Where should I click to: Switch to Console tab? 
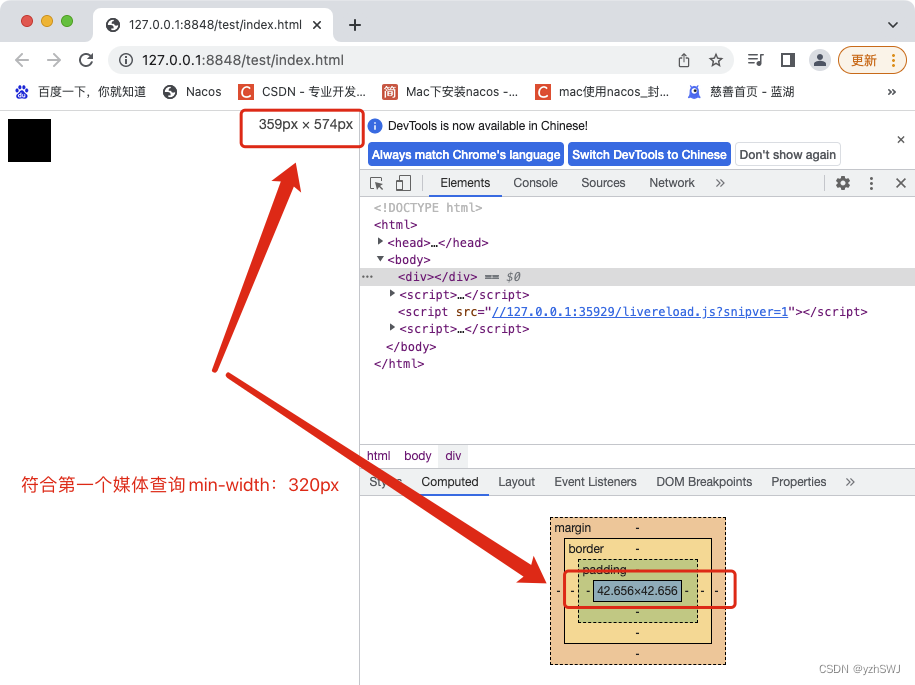point(535,183)
